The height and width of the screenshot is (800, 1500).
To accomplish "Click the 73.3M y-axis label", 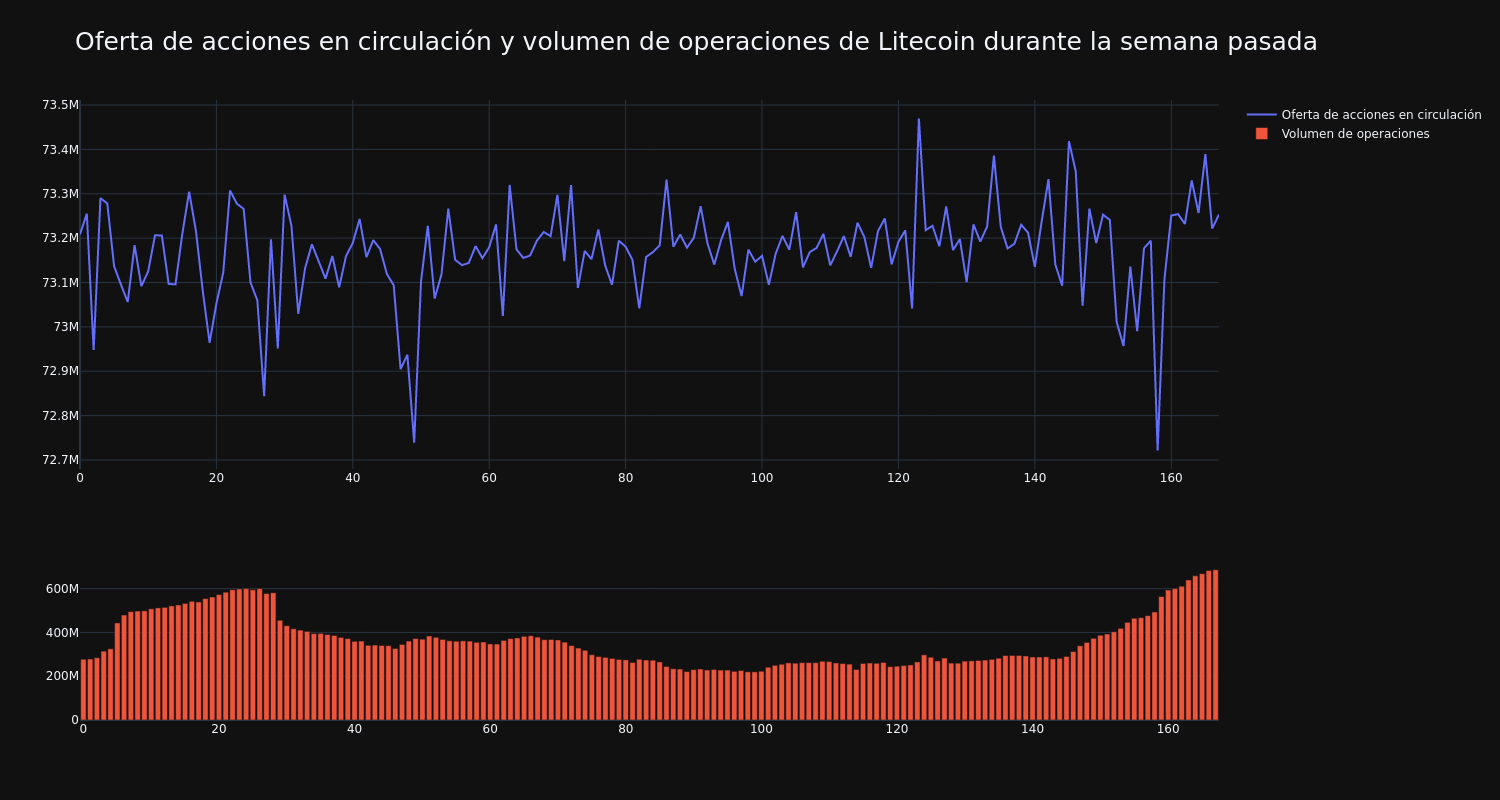I will pos(60,194).
